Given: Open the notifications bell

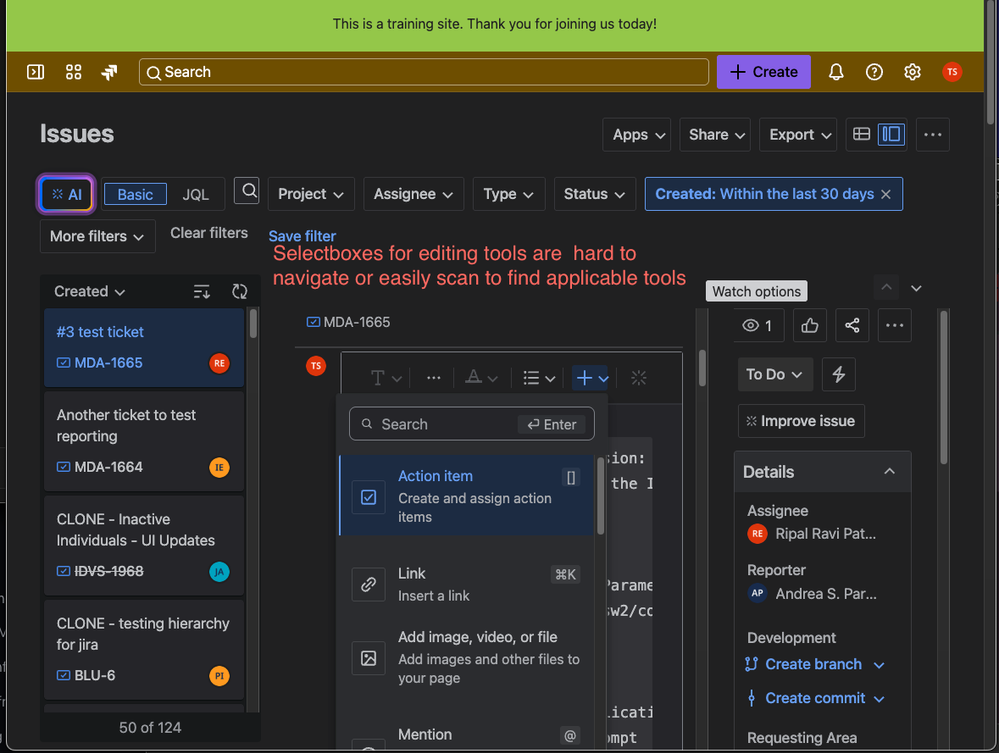Looking at the screenshot, I should [836, 72].
